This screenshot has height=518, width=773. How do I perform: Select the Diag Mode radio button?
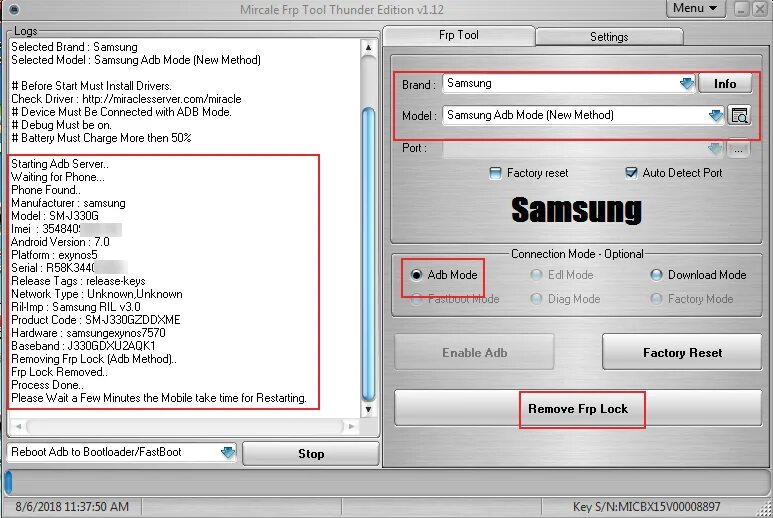pos(536,299)
